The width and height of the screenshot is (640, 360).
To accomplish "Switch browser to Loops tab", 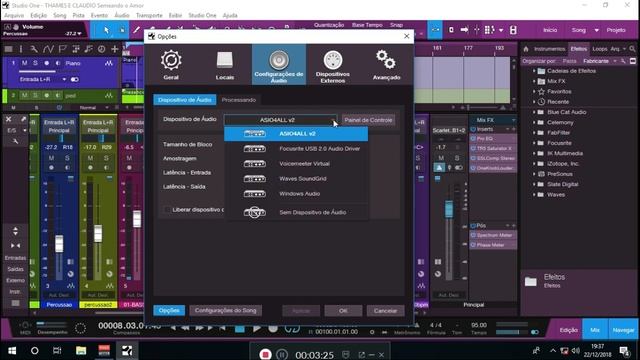I will [x=600, y=49].
